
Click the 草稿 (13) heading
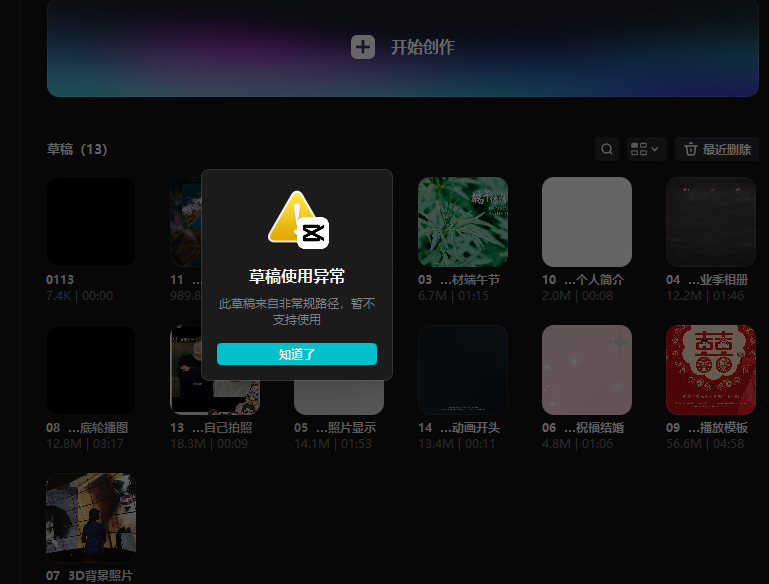77,149
